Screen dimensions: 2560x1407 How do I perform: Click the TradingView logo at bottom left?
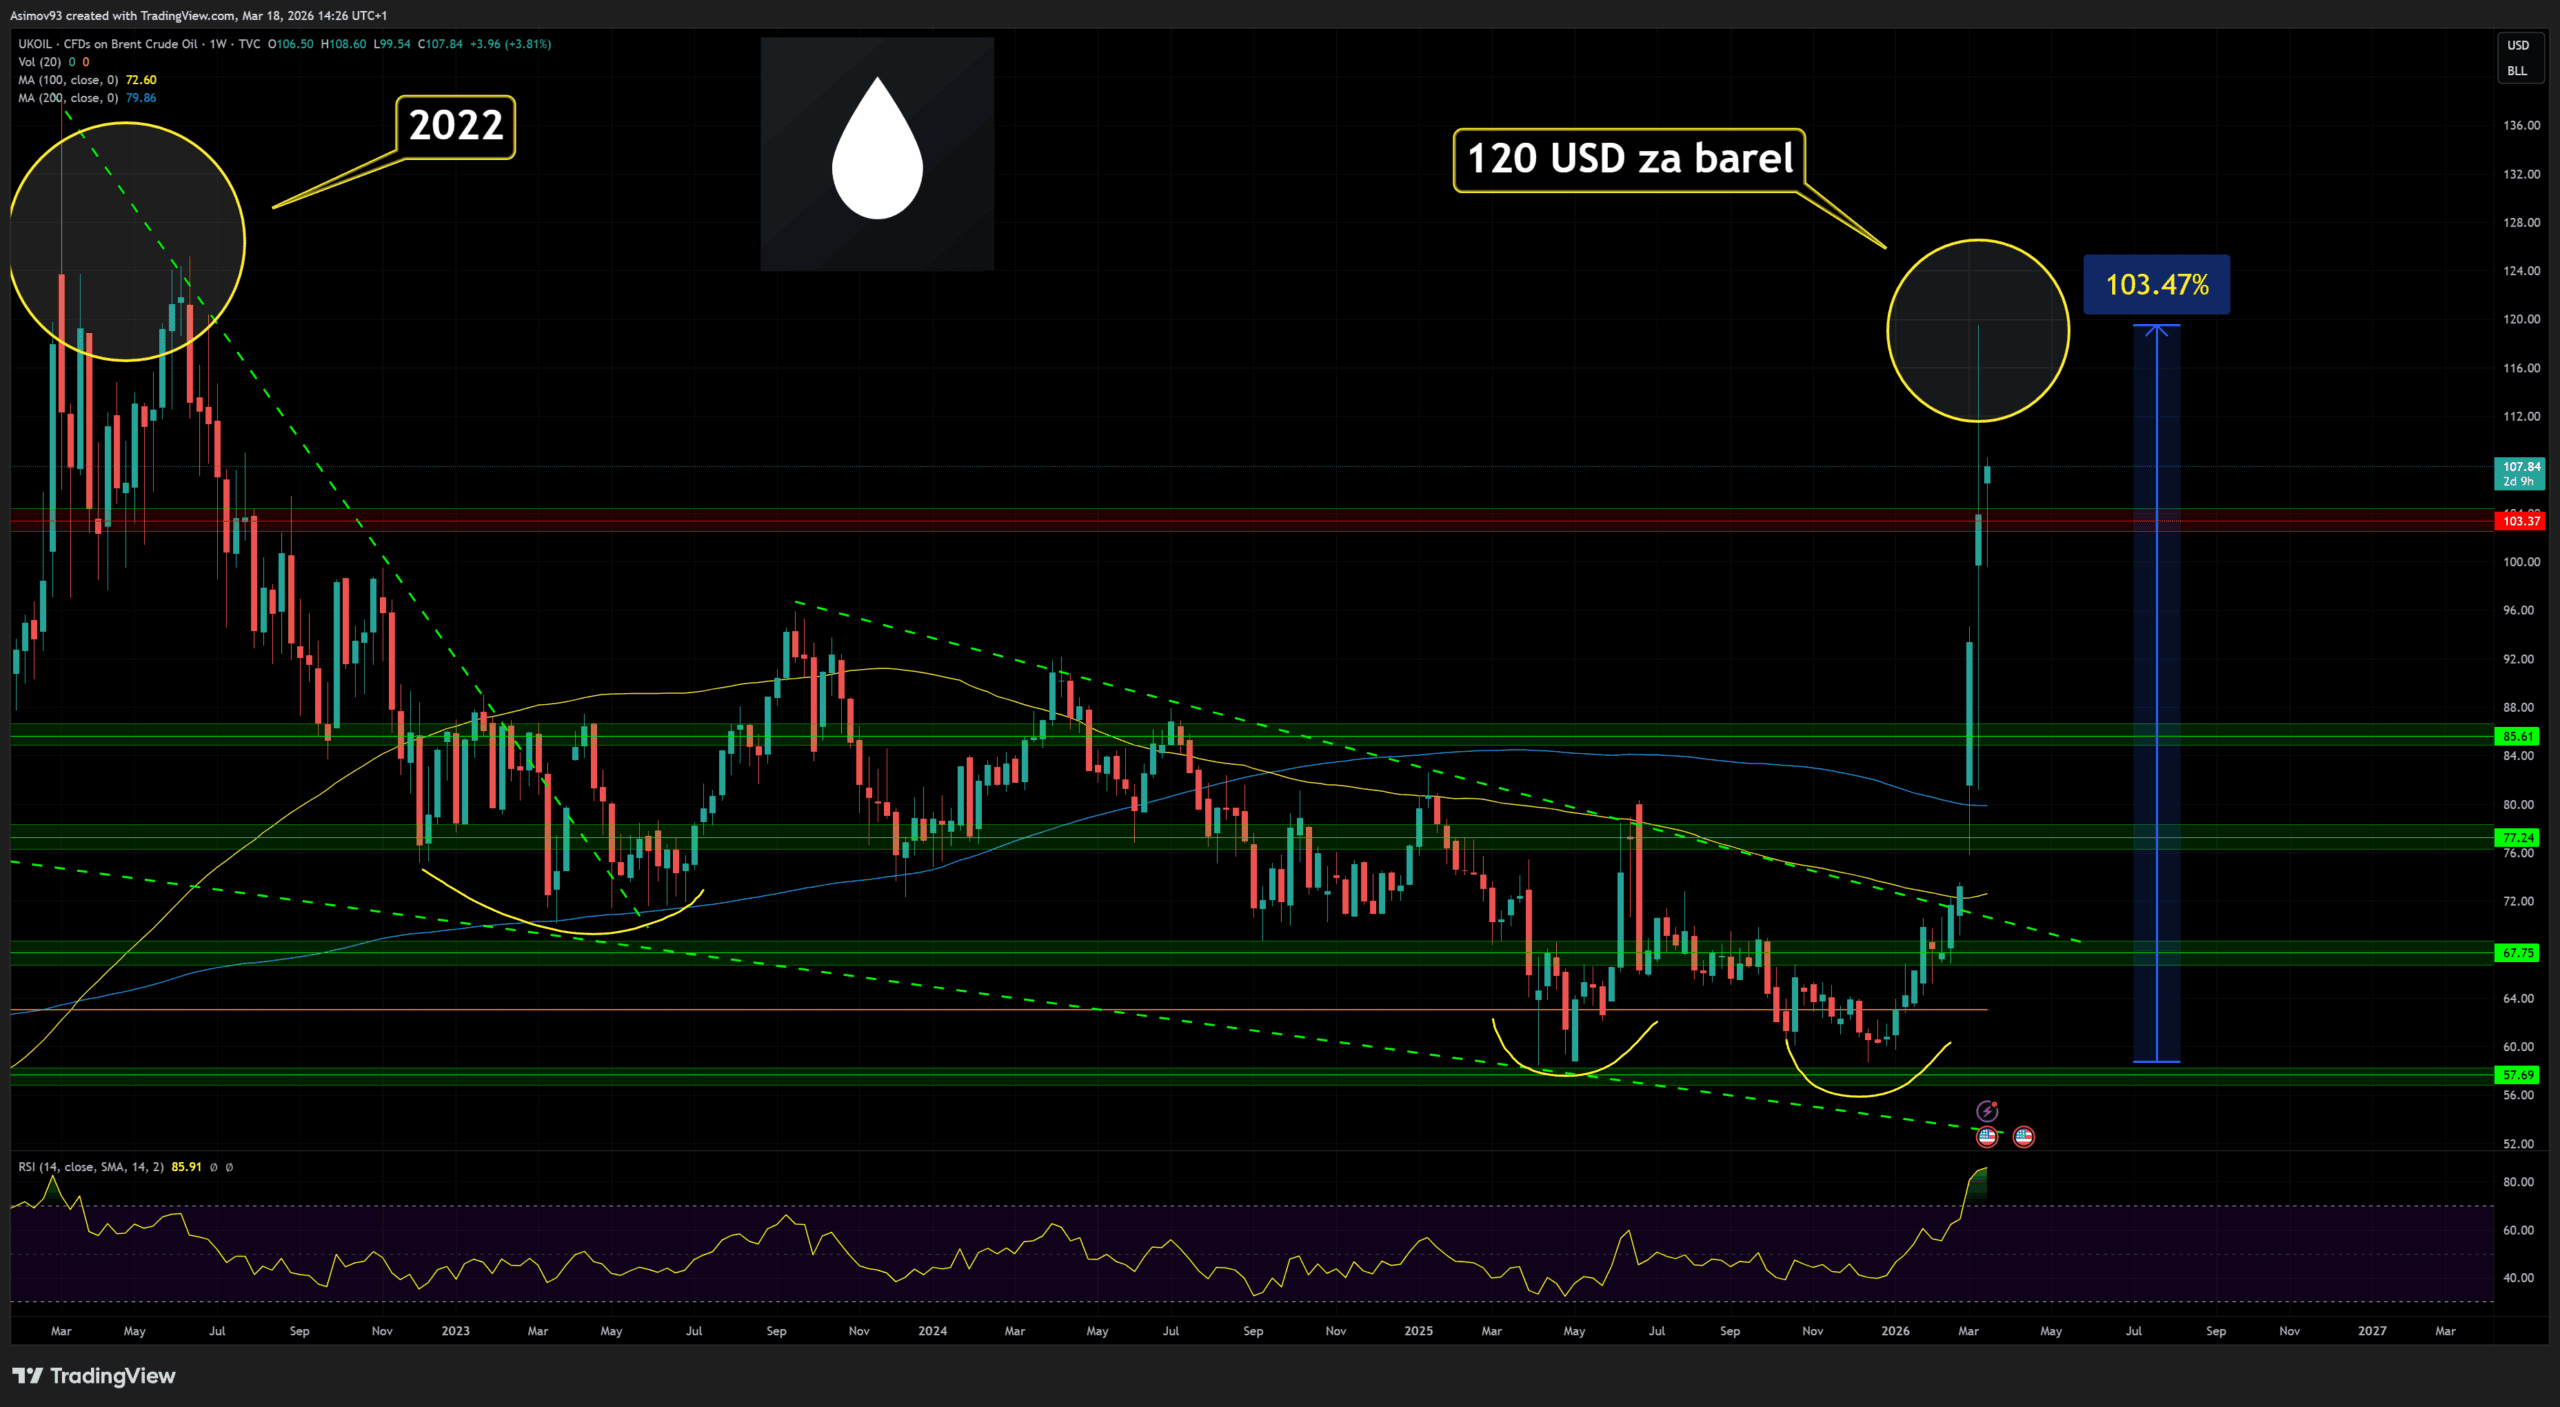pos(94,1376)
